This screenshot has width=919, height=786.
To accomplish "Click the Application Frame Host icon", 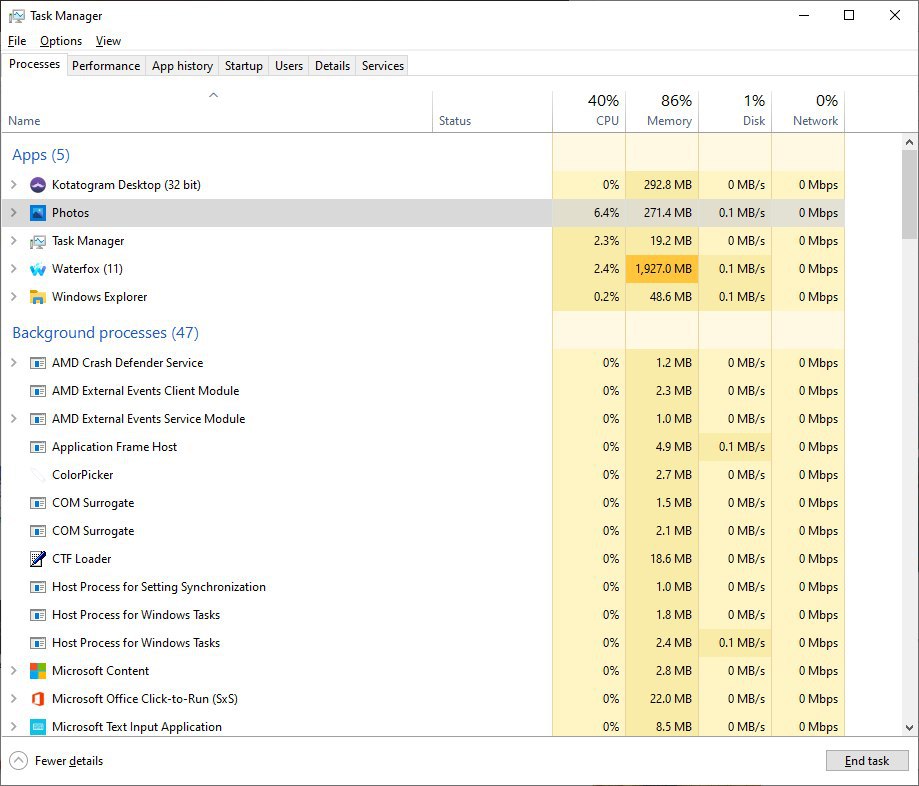I will point(38,447).
